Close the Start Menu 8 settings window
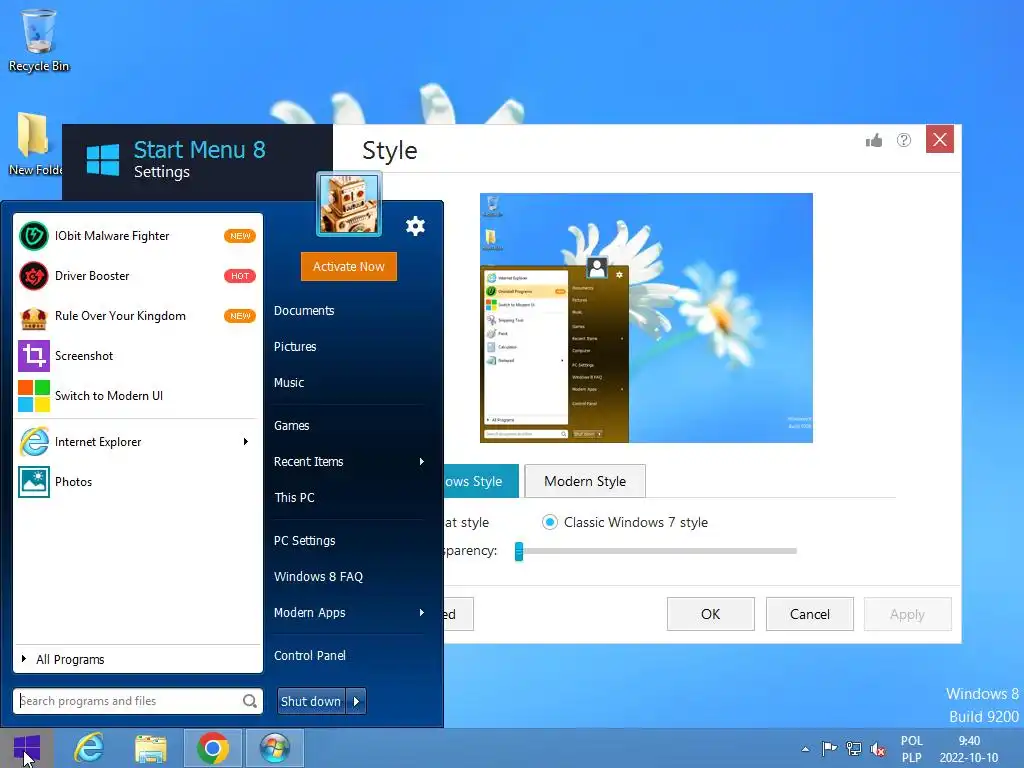 (940, 139)
